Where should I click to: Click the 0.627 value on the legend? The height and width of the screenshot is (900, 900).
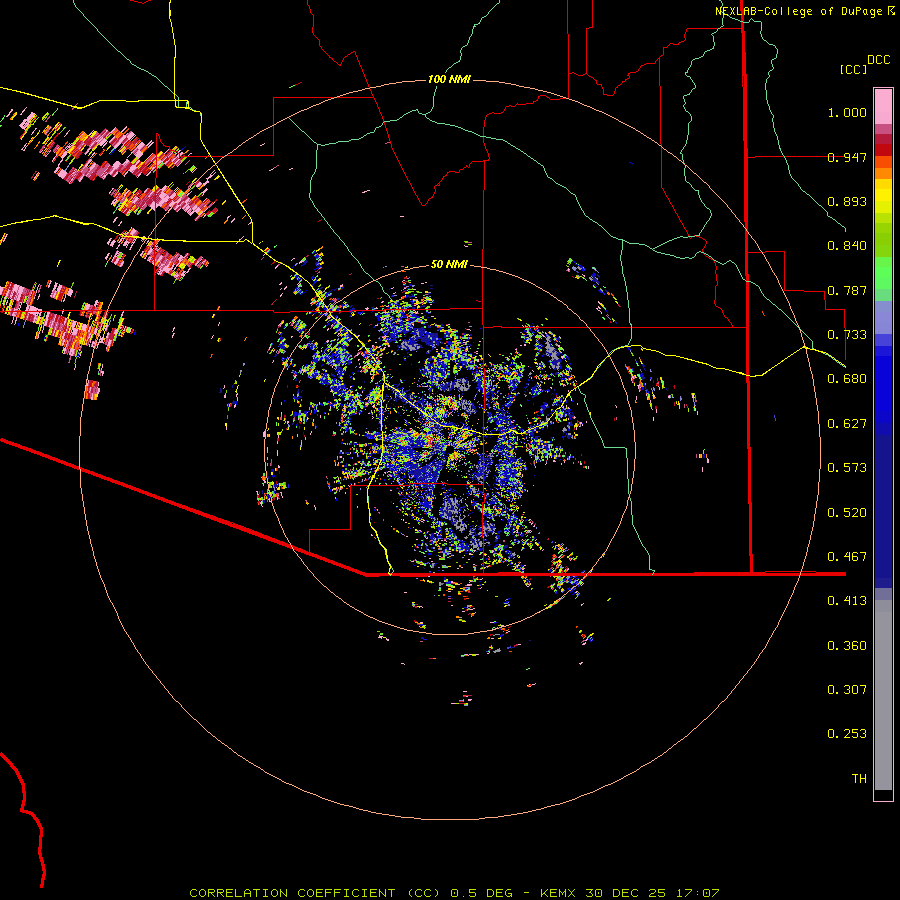847,424
